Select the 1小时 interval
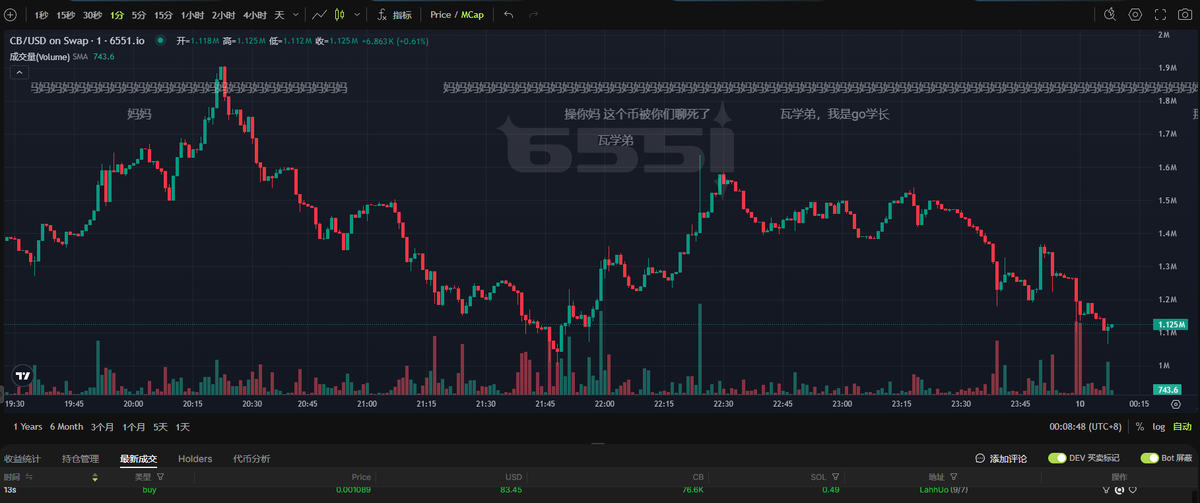 [x=193, y=15]
